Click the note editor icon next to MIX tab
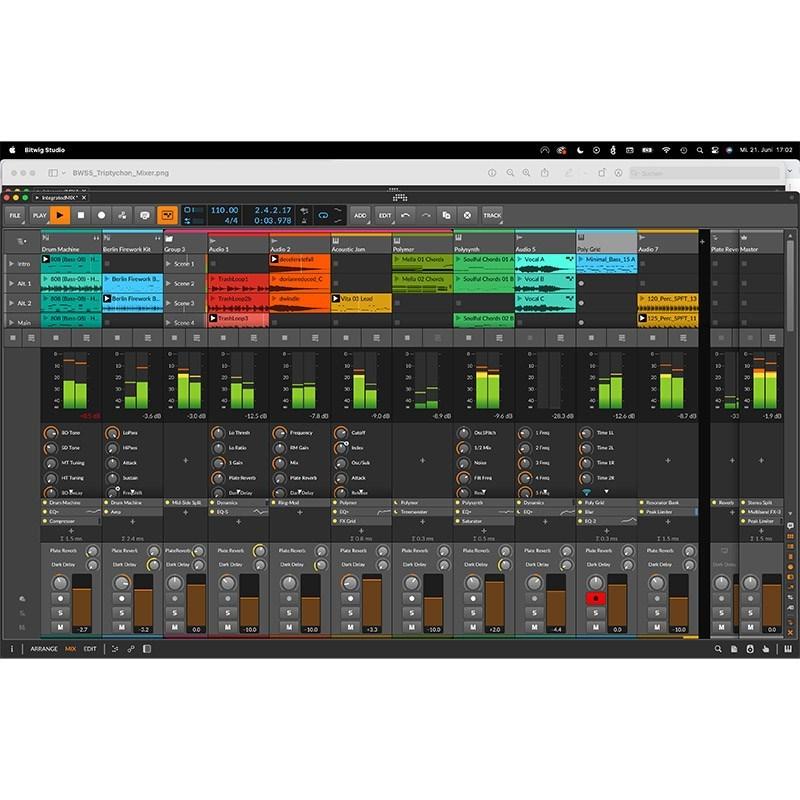 pos(117,648)
